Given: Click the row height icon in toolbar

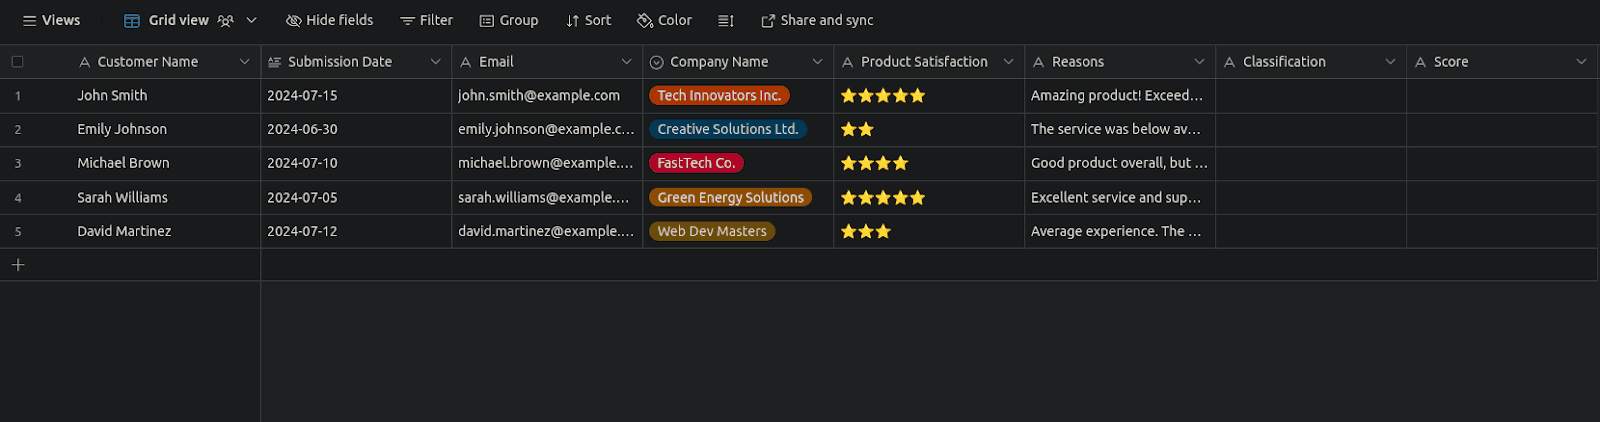Looking at the screenshot, I should pyautogui.click(x=726, y=21).
